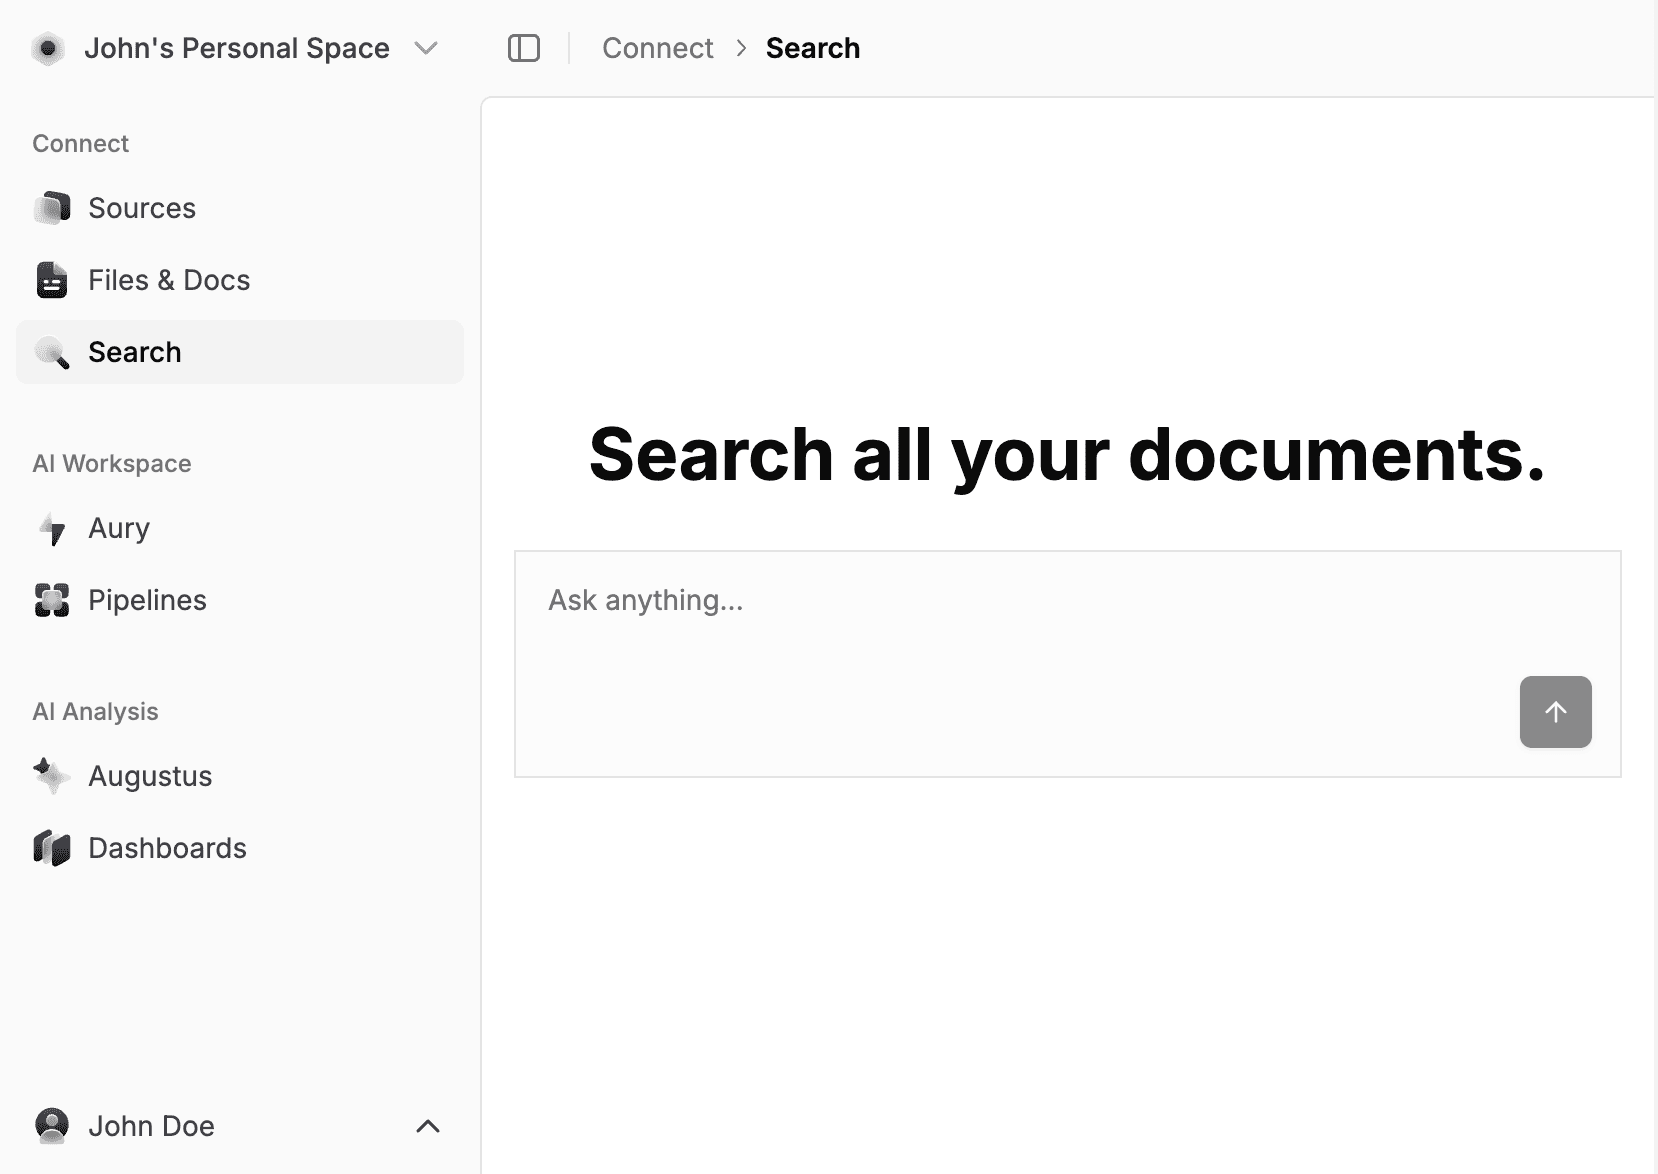The image size is (1658, 1174).
Task: Click Connect in the breadcrumb
Action: (x=657, y=47)
